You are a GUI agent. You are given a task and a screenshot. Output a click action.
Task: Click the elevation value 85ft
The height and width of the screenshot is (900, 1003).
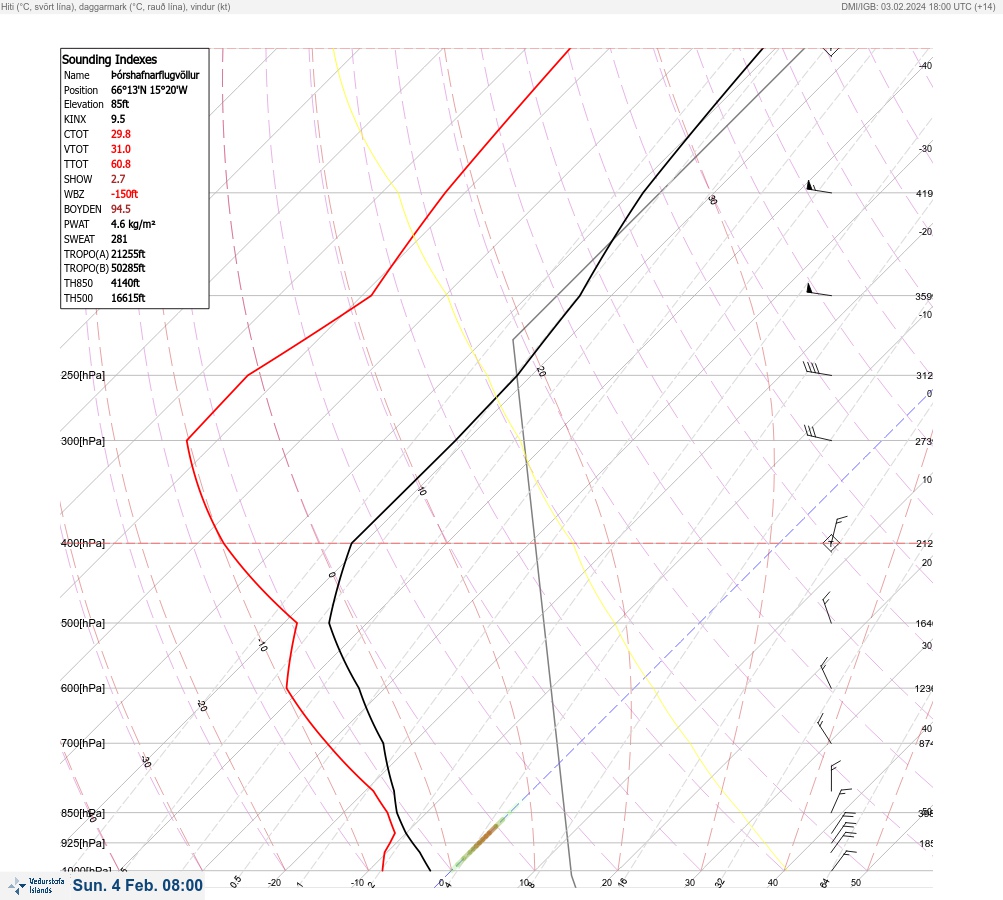[120, 104]
